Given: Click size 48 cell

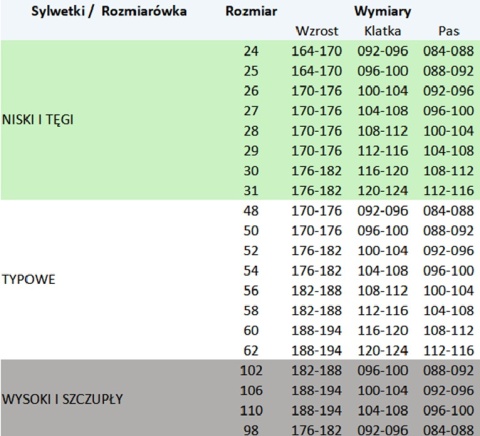Looking at the screenshot, I should (251, 211).
